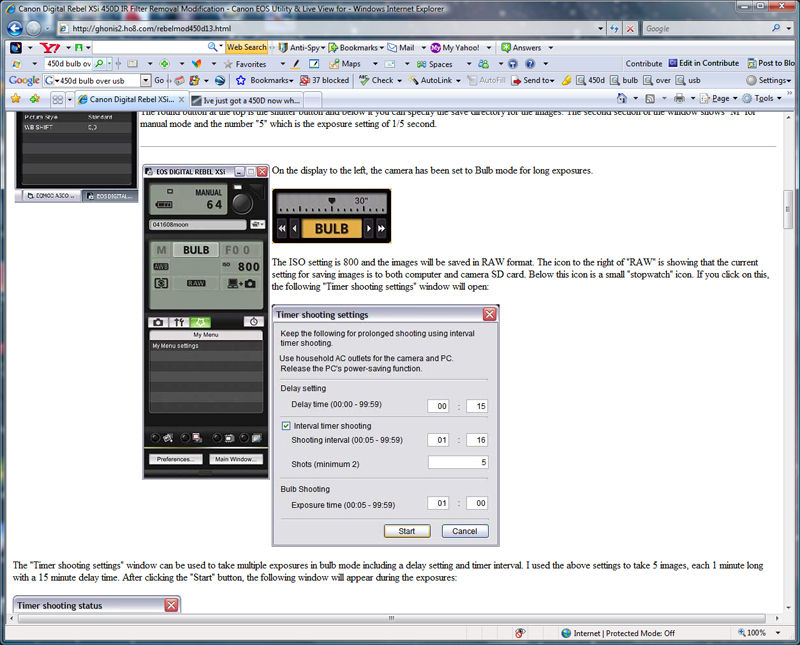The height and width of the screenshot is (645, 800).
Task: Toggle the M shooting mode indicator
Action: (x=161, y=250)
